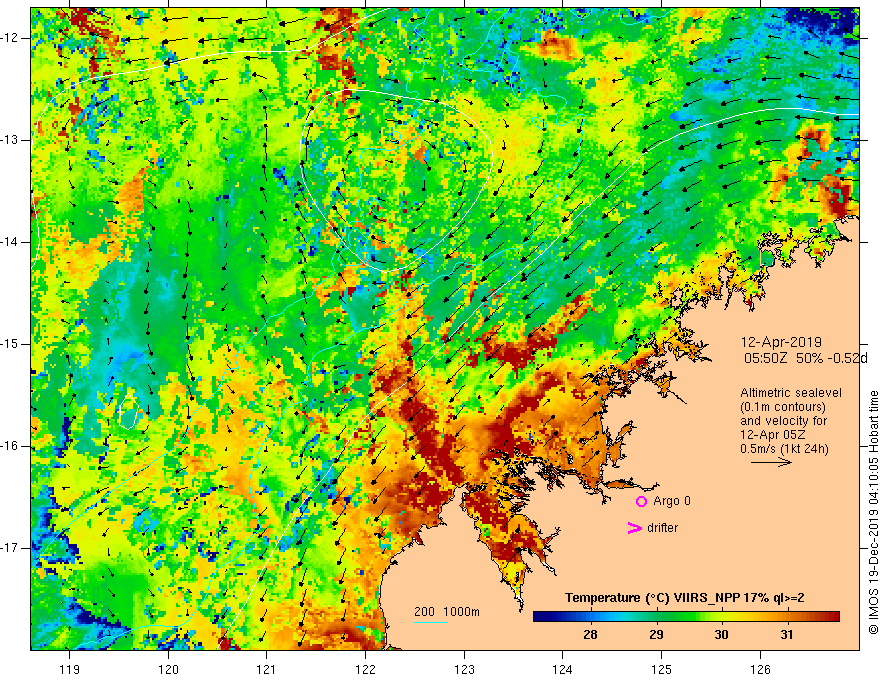Viewport: 880px width, 680px height.
Task: Click the 'drifter' legend label
Action: (x=662, y=528)
